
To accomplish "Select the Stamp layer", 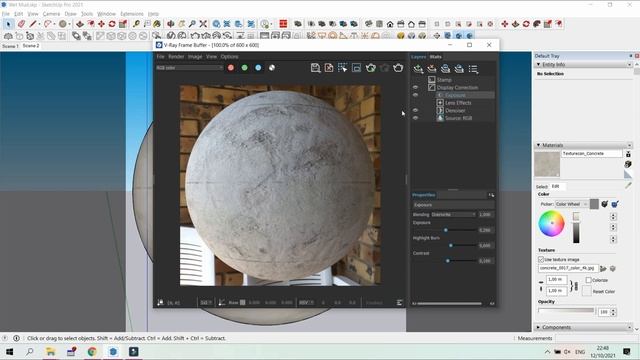I will click(x=444, y=80).
